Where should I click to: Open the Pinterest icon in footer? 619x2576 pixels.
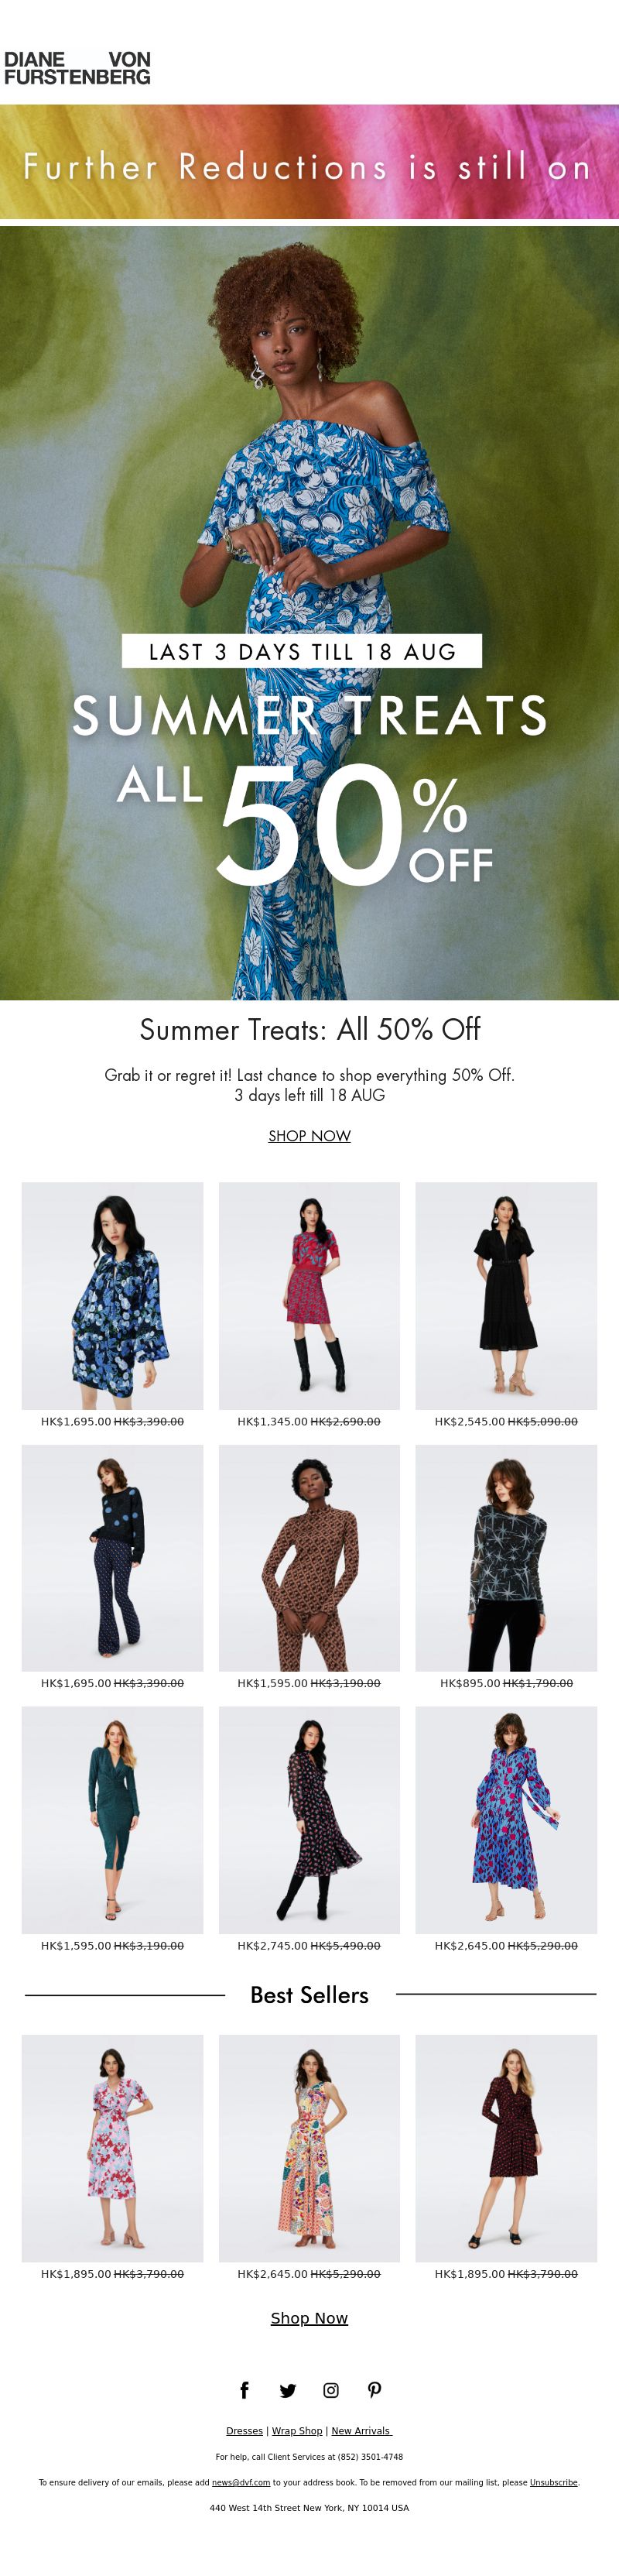pos(375,2390)
